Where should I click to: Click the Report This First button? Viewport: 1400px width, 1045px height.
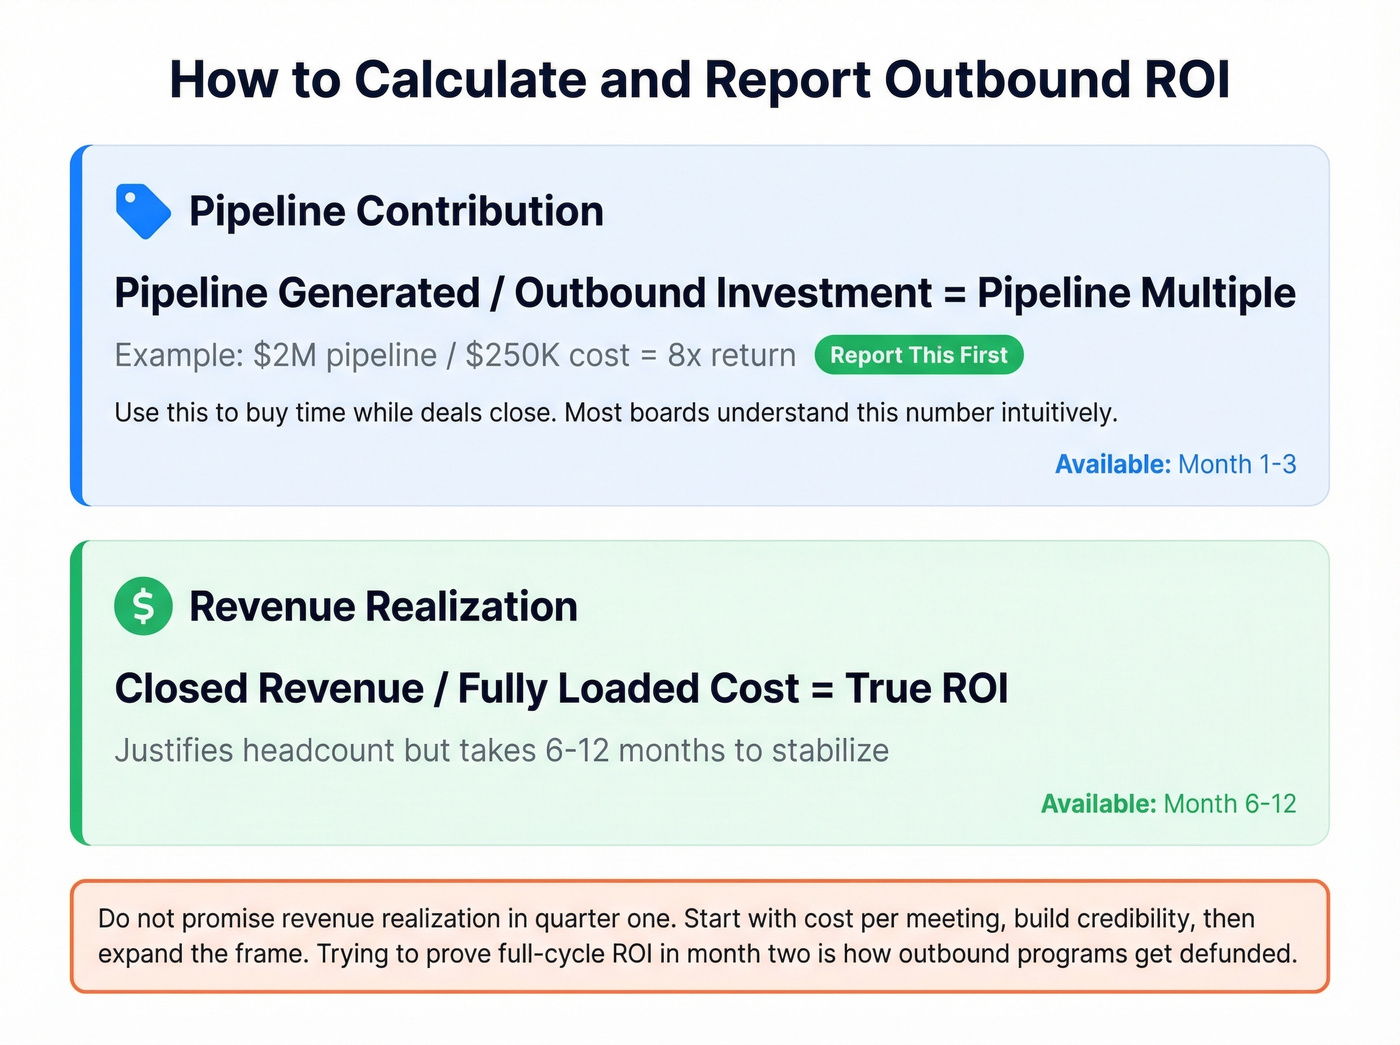tap(919, 355)
